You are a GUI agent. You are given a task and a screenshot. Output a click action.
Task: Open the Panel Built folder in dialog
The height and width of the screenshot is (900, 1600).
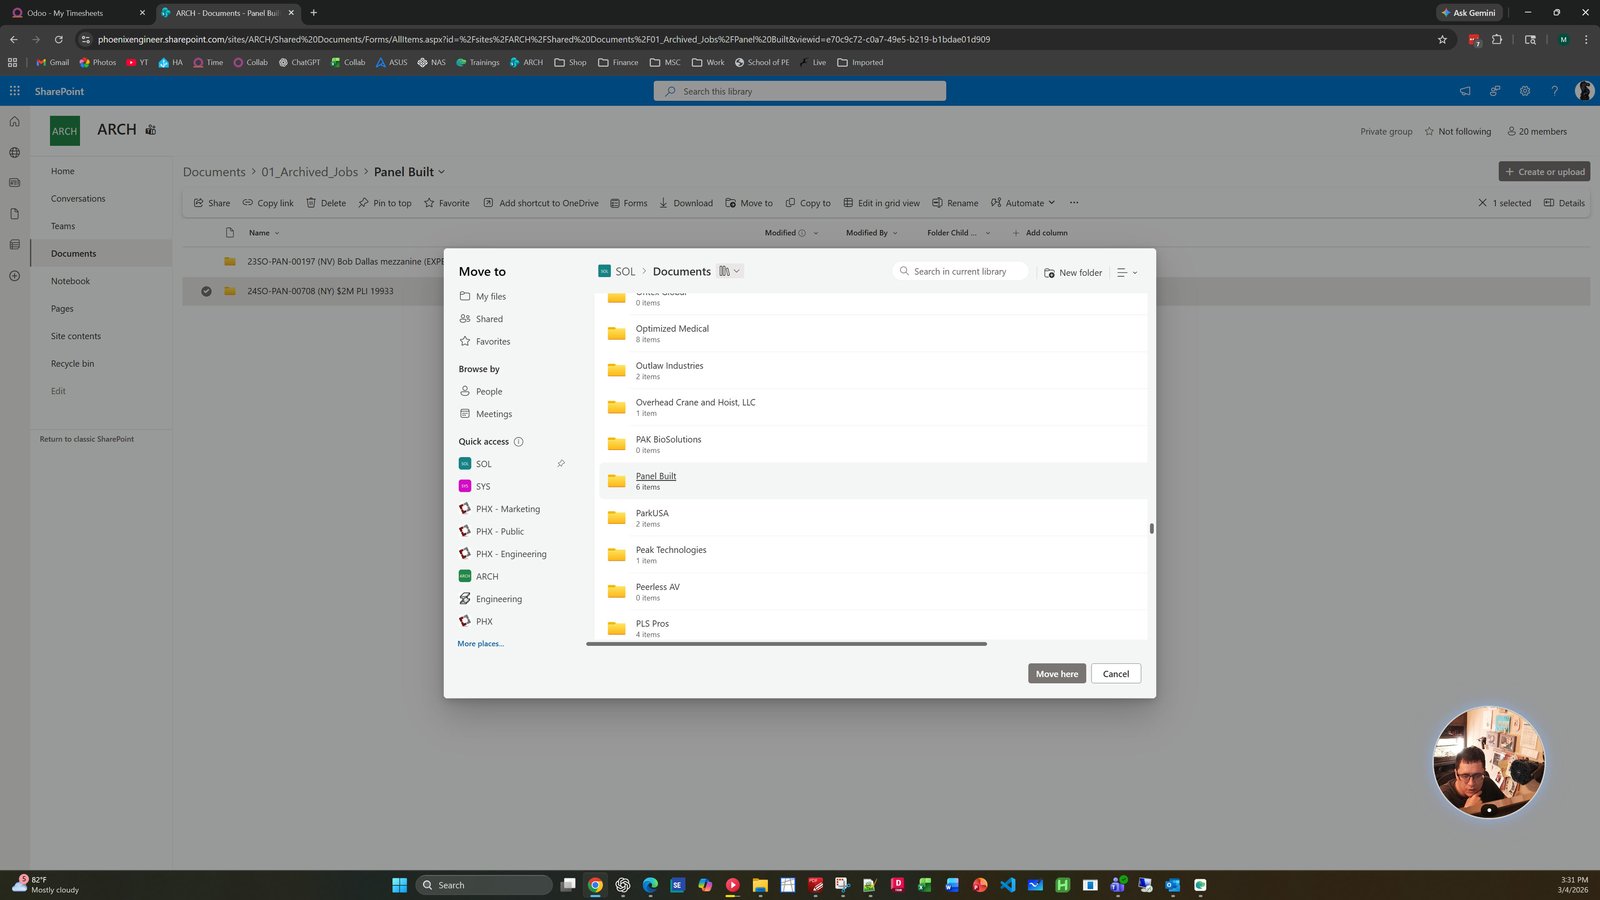pos(656,476)
